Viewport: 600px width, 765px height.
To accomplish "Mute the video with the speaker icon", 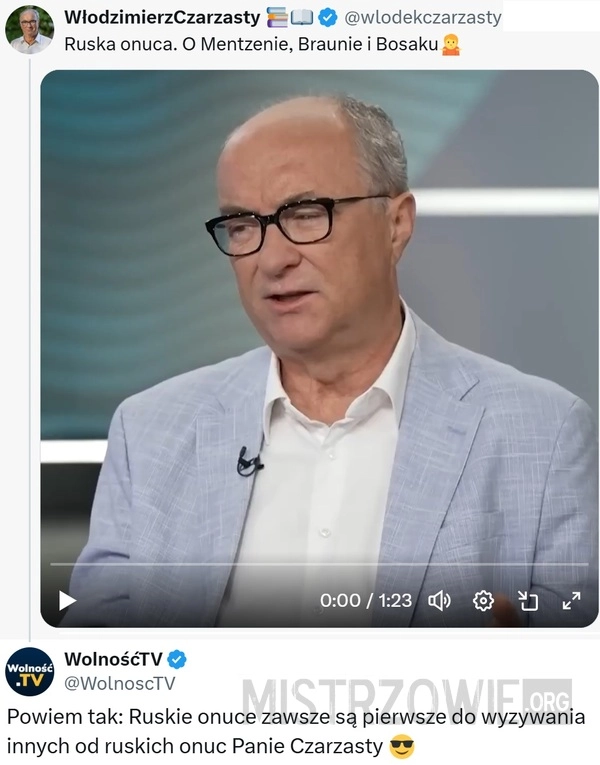I will tap(439, 601).
